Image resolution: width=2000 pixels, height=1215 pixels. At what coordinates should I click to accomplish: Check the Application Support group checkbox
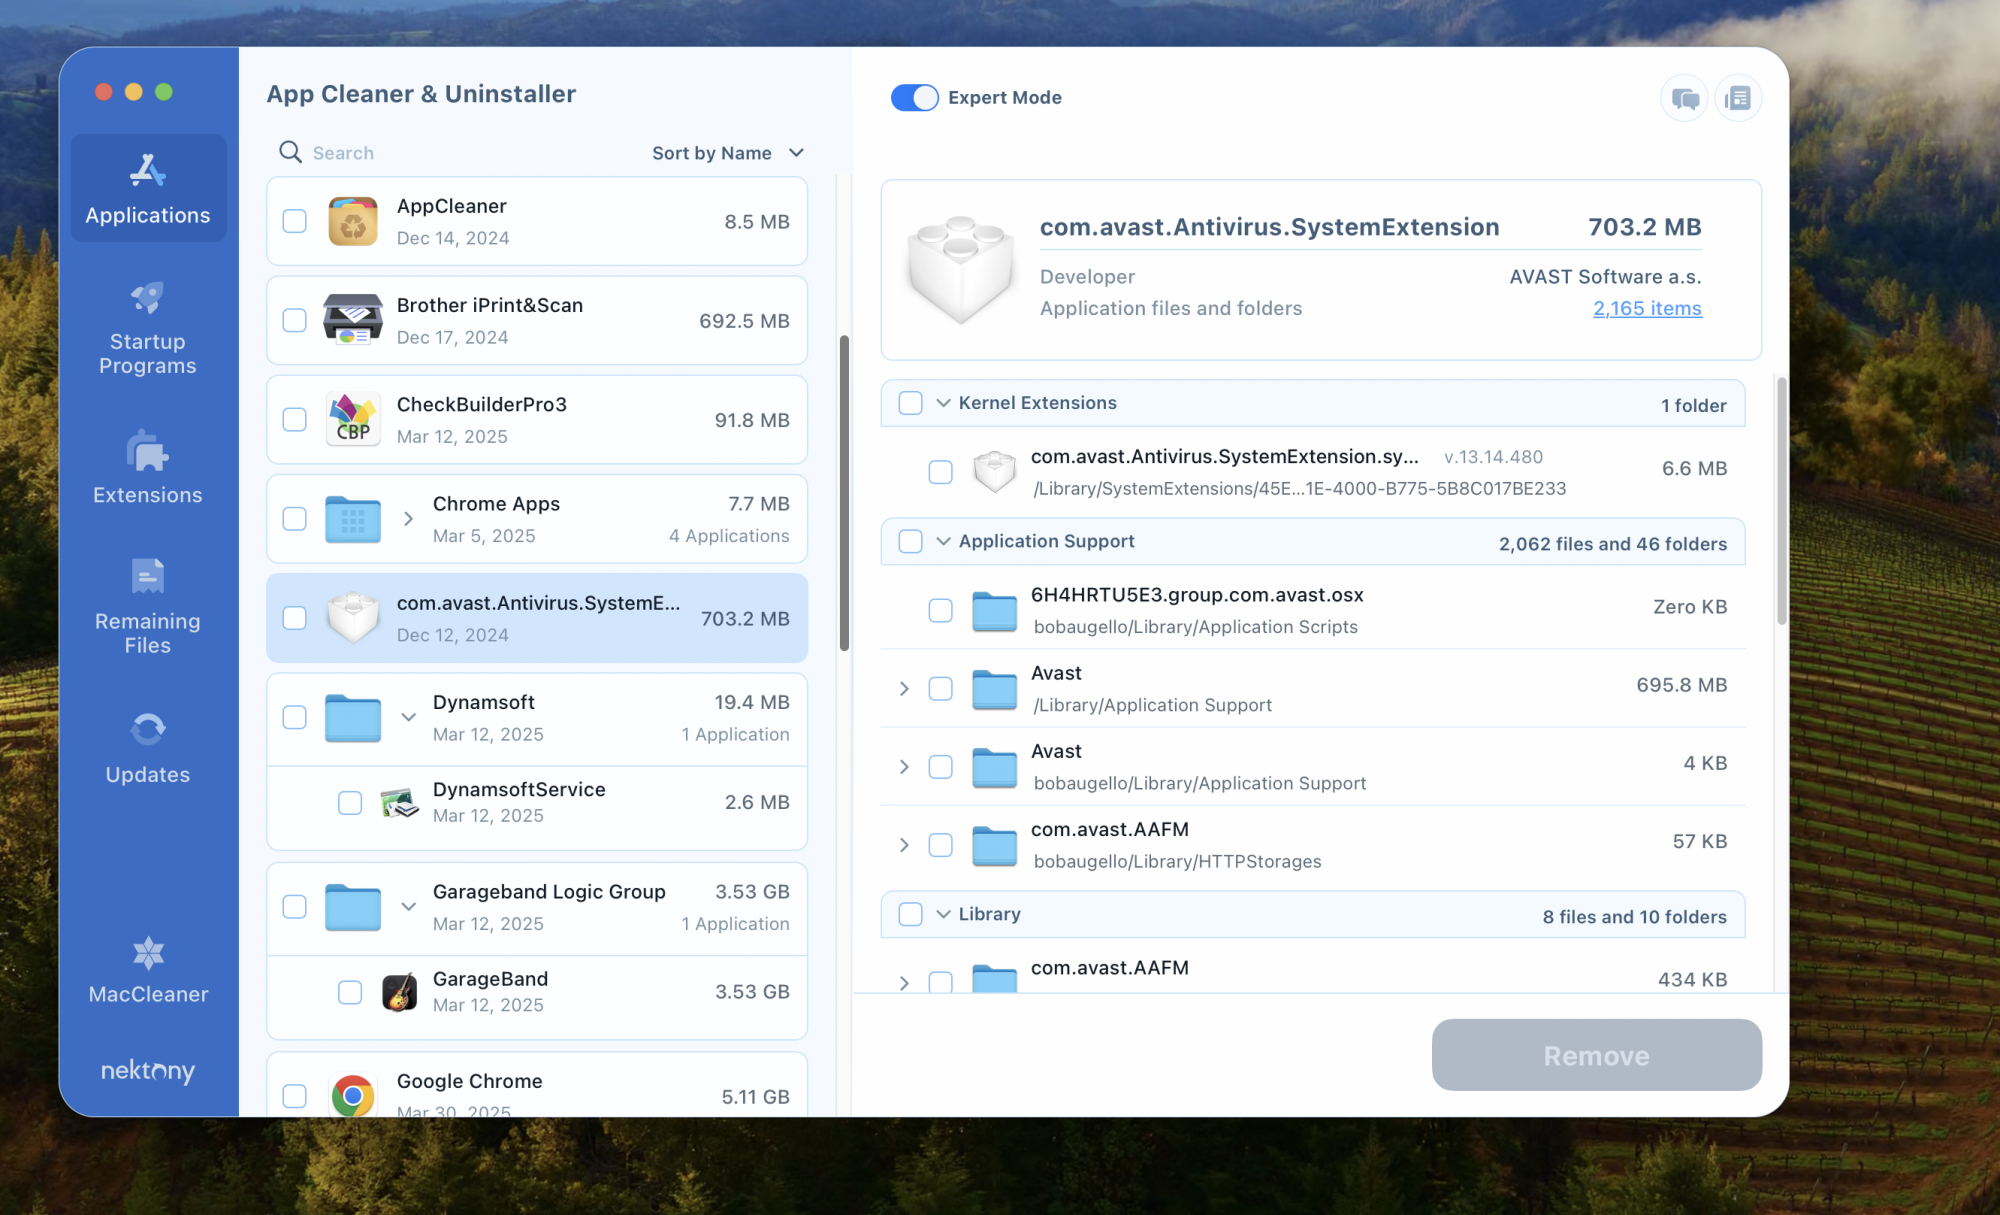(910, 541)
